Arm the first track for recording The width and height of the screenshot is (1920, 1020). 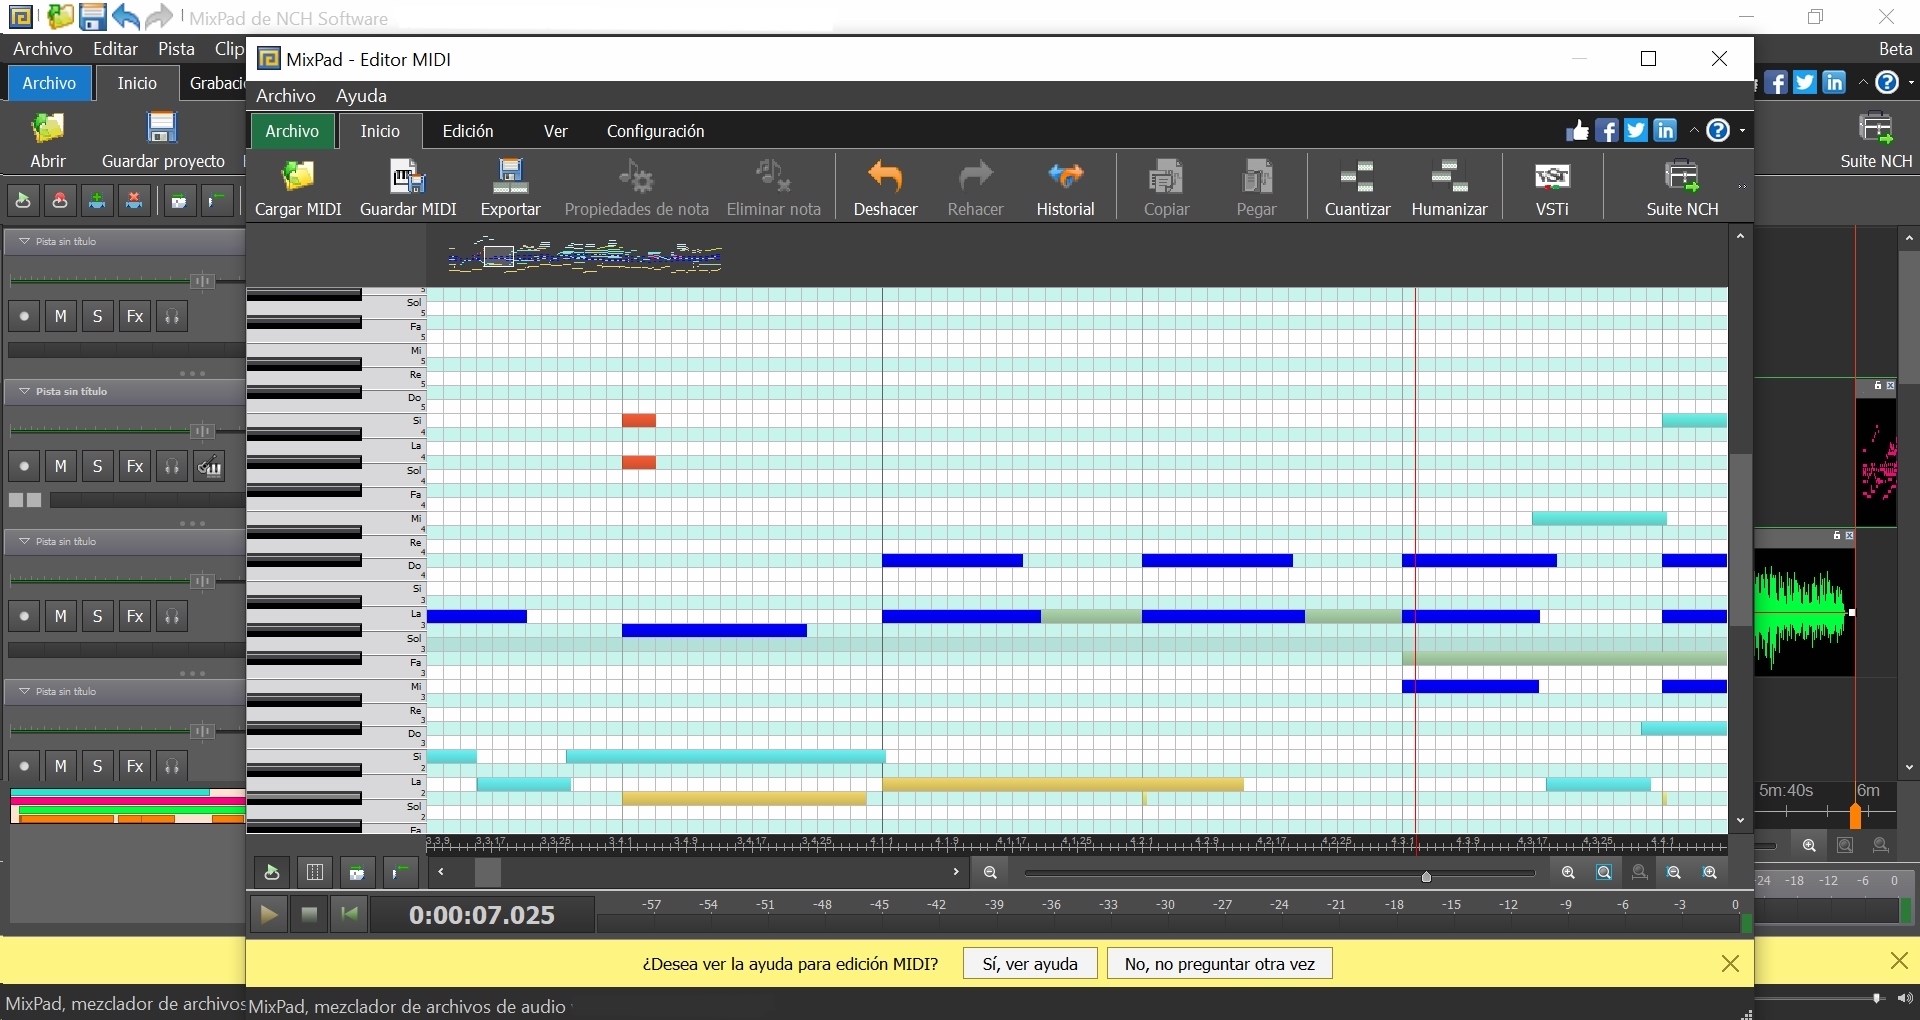(x=23, y=316)
